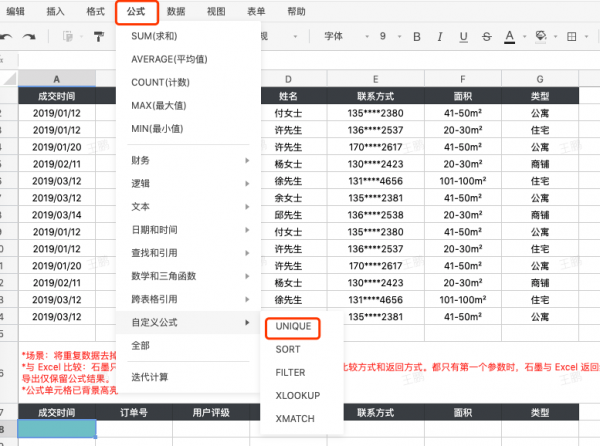Expand the 查找和引用 formula submenu
The image size is (600, 446).
coord(188,253)
